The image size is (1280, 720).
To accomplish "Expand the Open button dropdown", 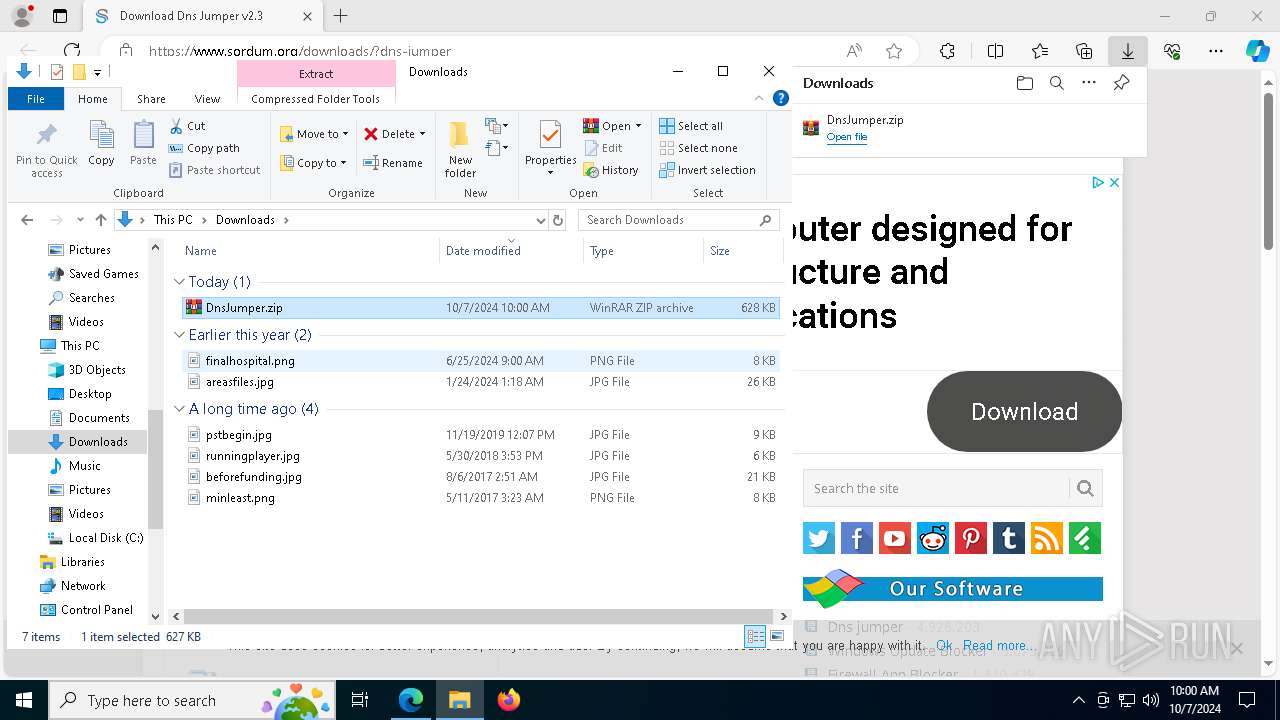I will 638,126.
